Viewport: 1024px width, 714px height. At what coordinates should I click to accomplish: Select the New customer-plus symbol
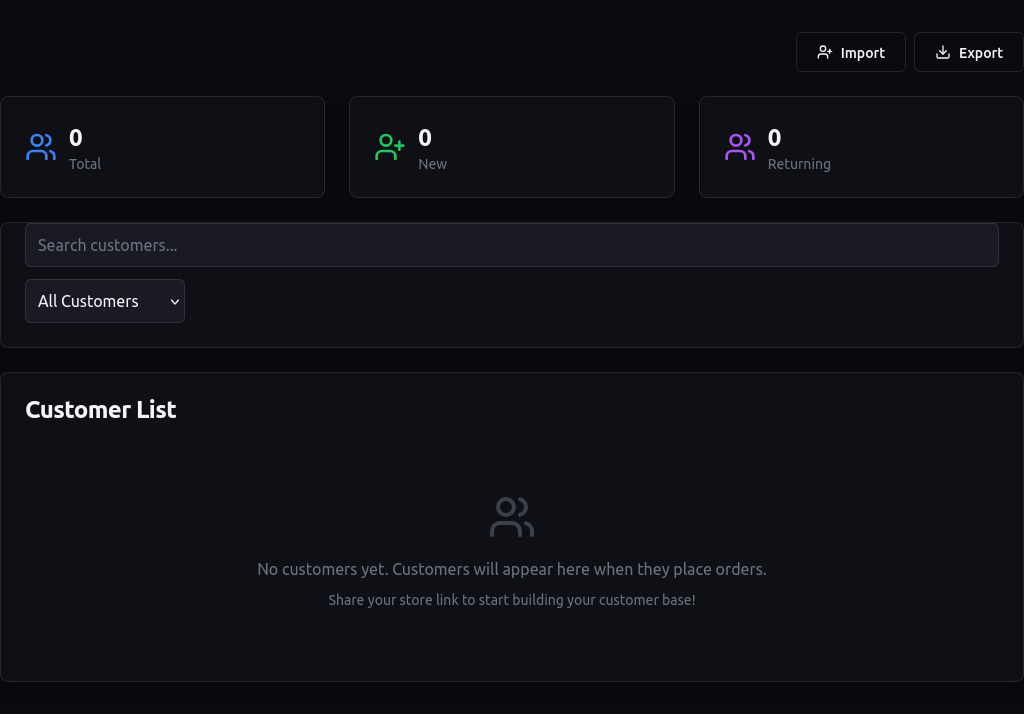[390, 147]
